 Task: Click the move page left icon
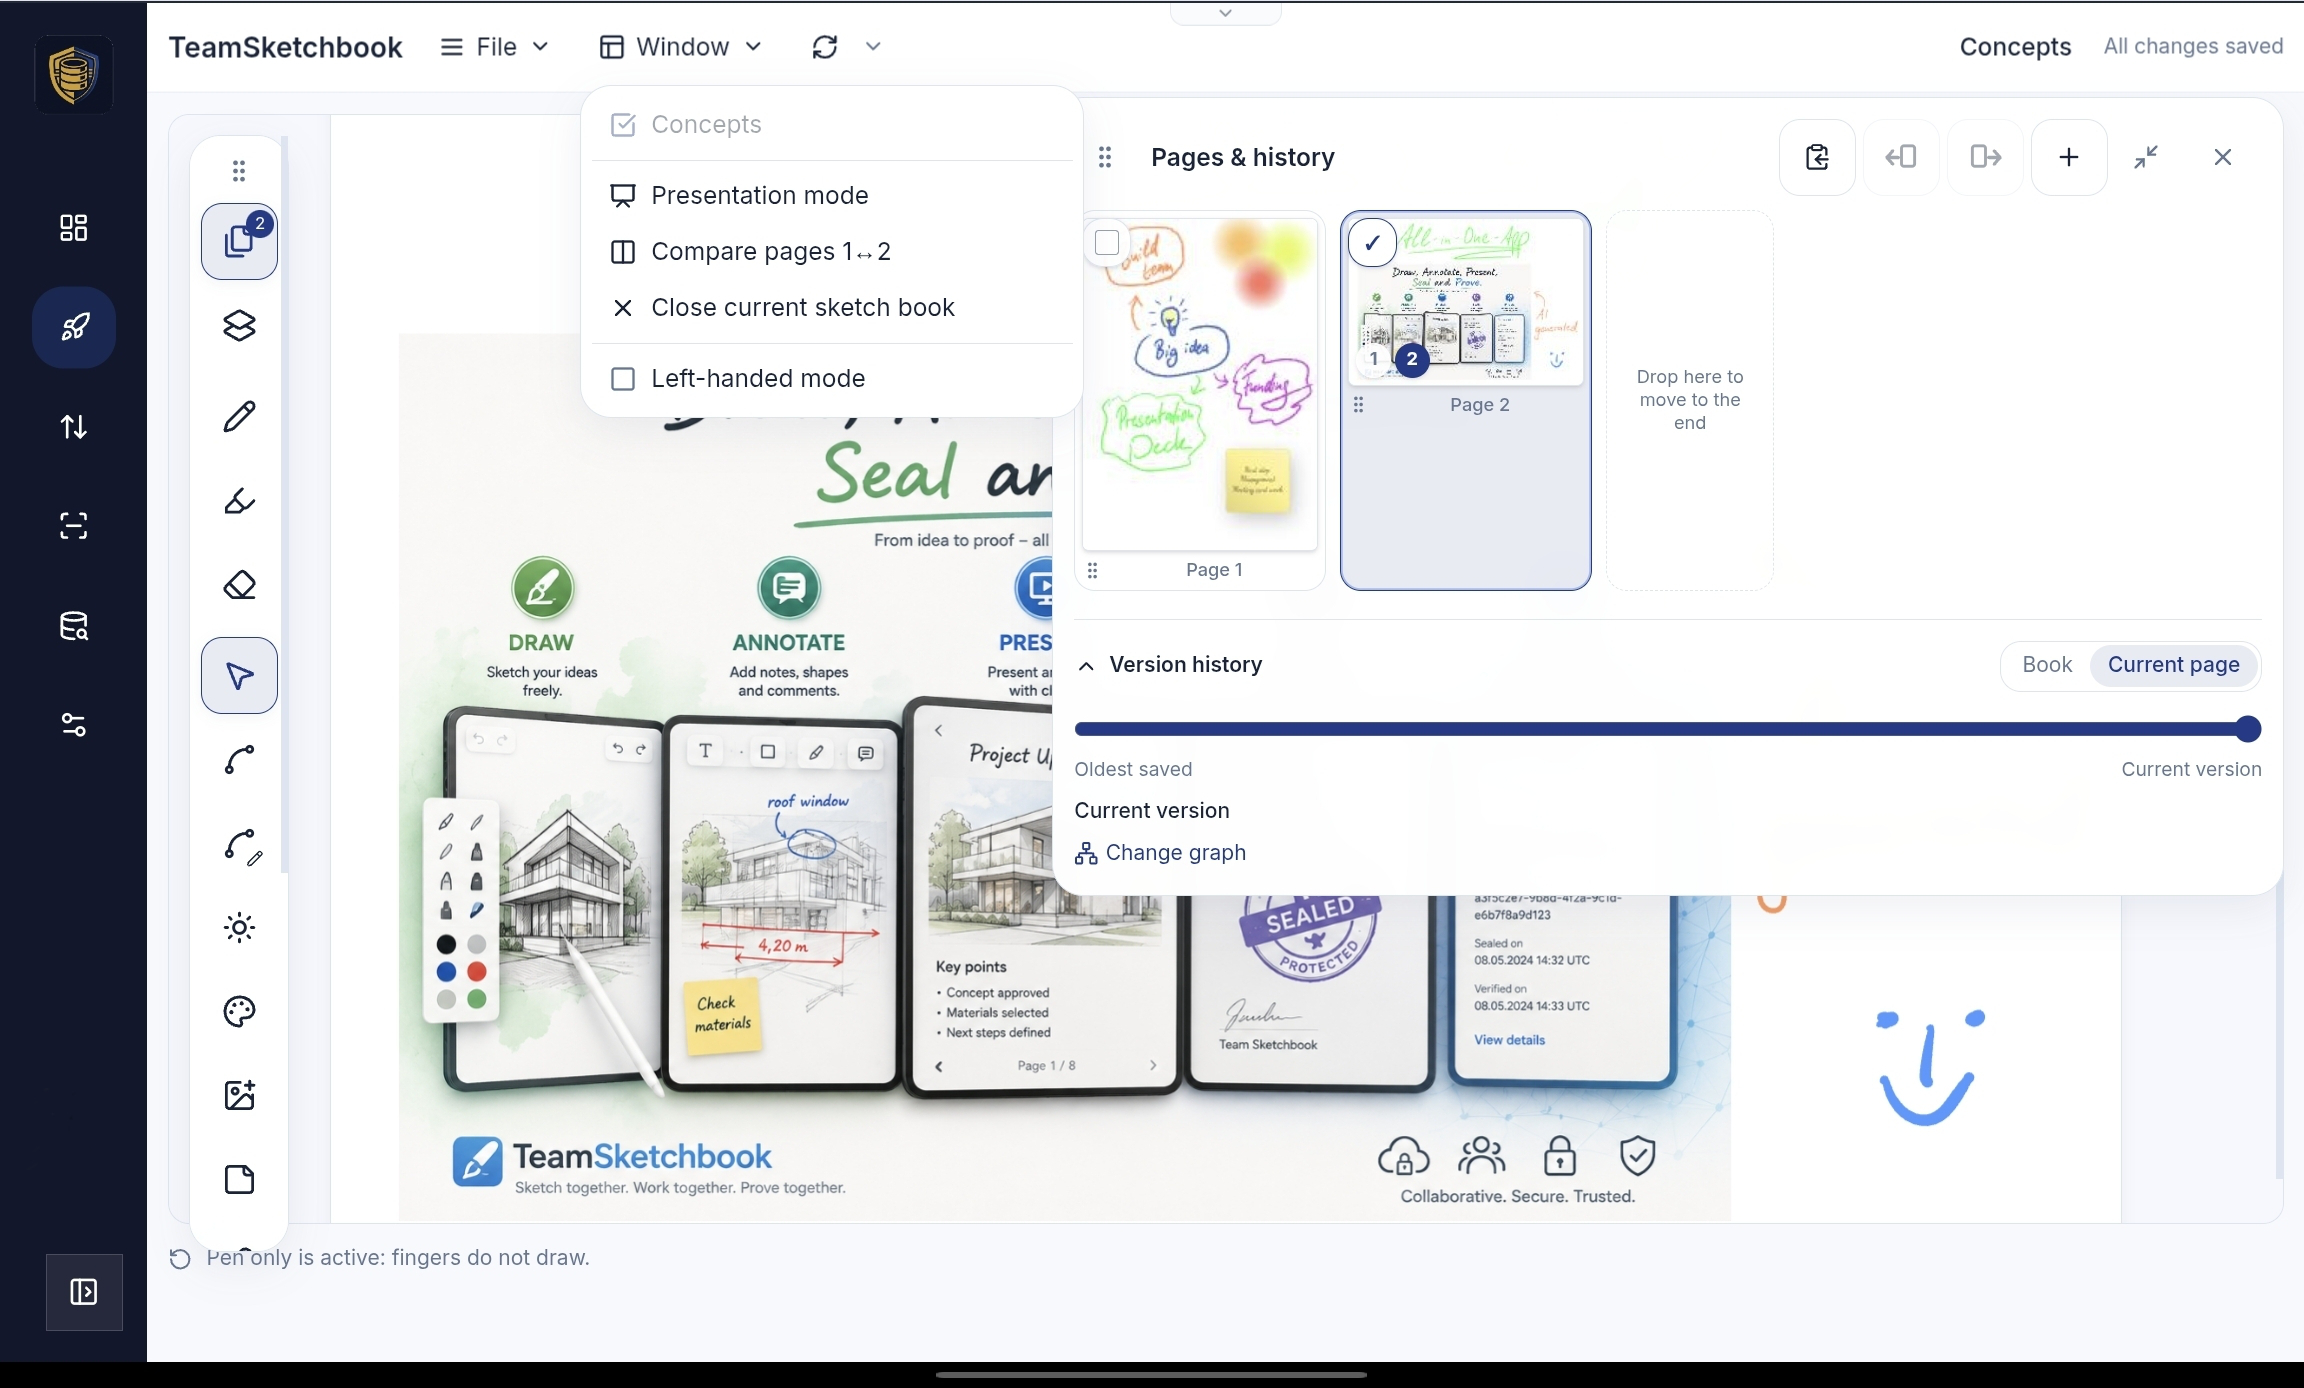pyautogui.click(x=1901, y=157)
